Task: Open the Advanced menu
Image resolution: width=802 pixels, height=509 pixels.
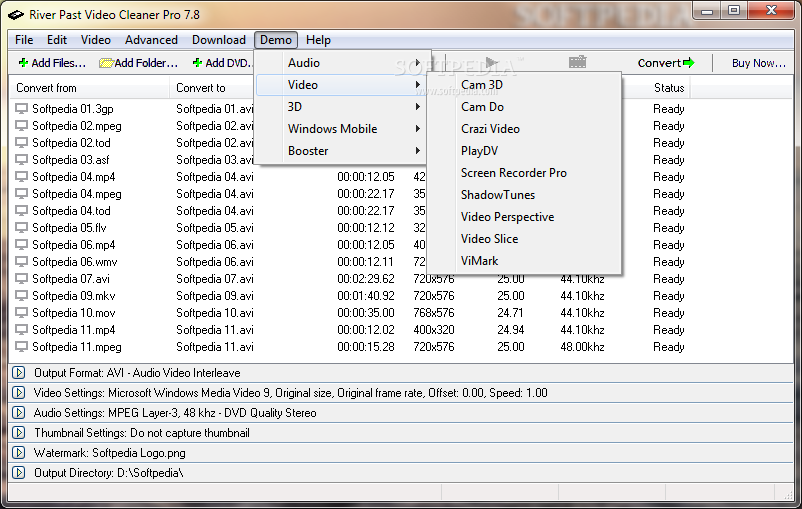Action: click(x=151, y=40)
